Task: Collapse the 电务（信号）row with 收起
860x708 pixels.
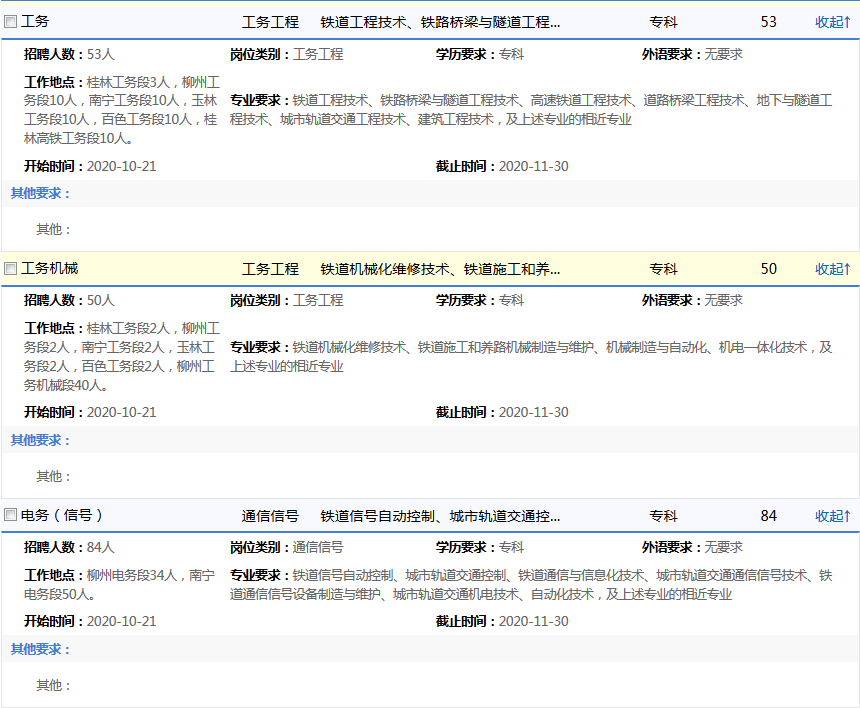Action: pyautogui.click(x=832, y=516)
